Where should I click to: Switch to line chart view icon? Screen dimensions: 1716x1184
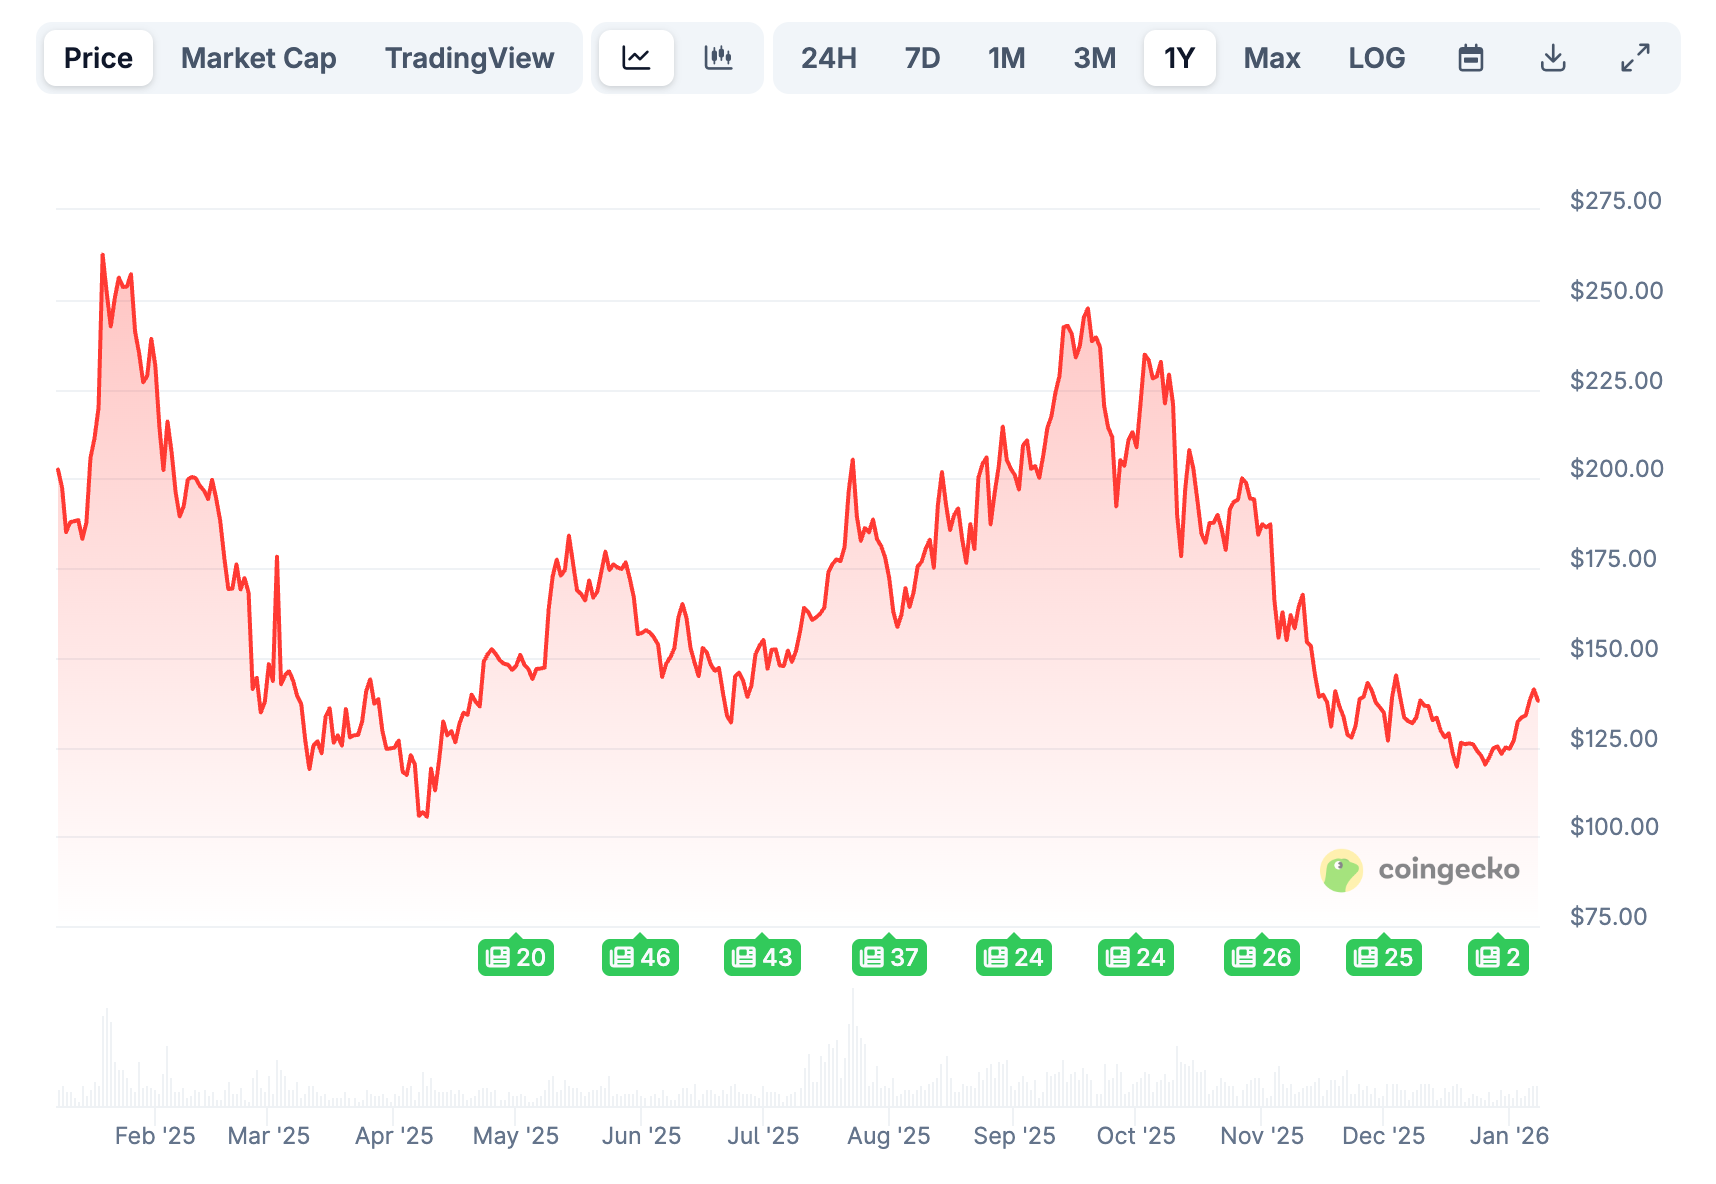click(636, 58)
